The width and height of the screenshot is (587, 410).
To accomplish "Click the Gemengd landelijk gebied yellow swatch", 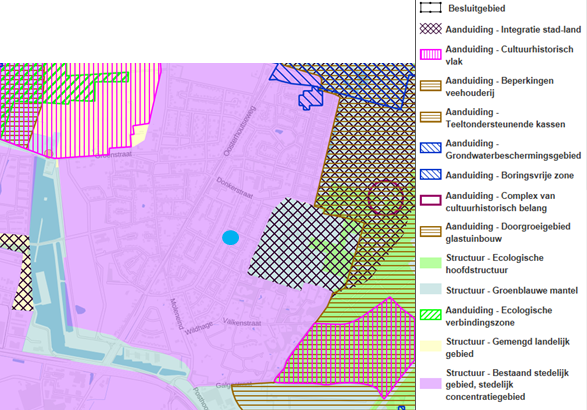I will click(431, 346).
